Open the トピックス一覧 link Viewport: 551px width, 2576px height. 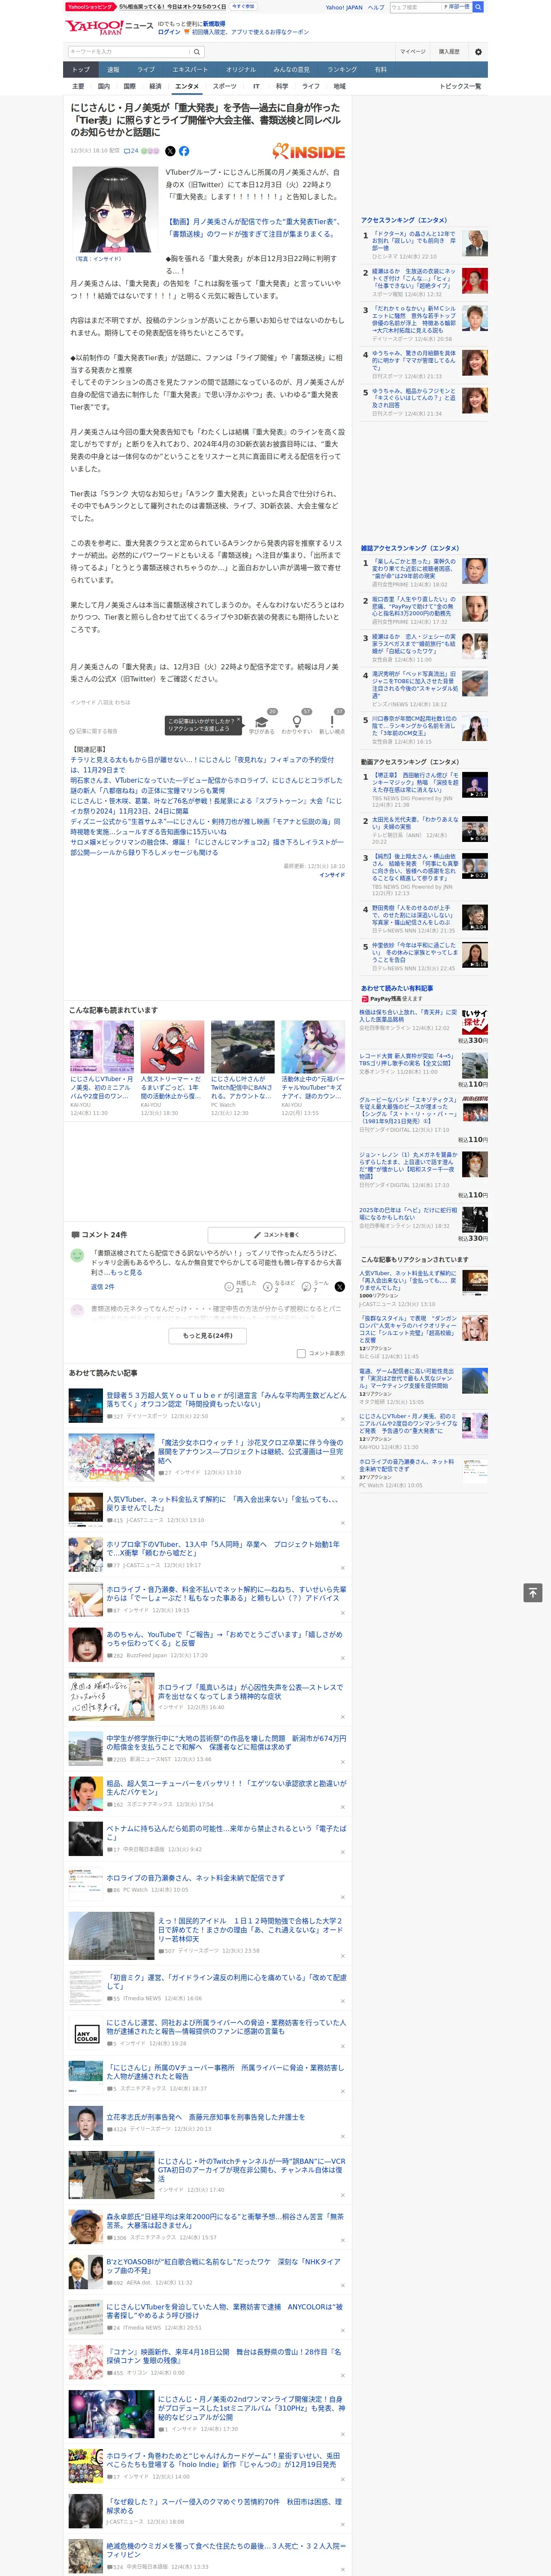(460, 86)
